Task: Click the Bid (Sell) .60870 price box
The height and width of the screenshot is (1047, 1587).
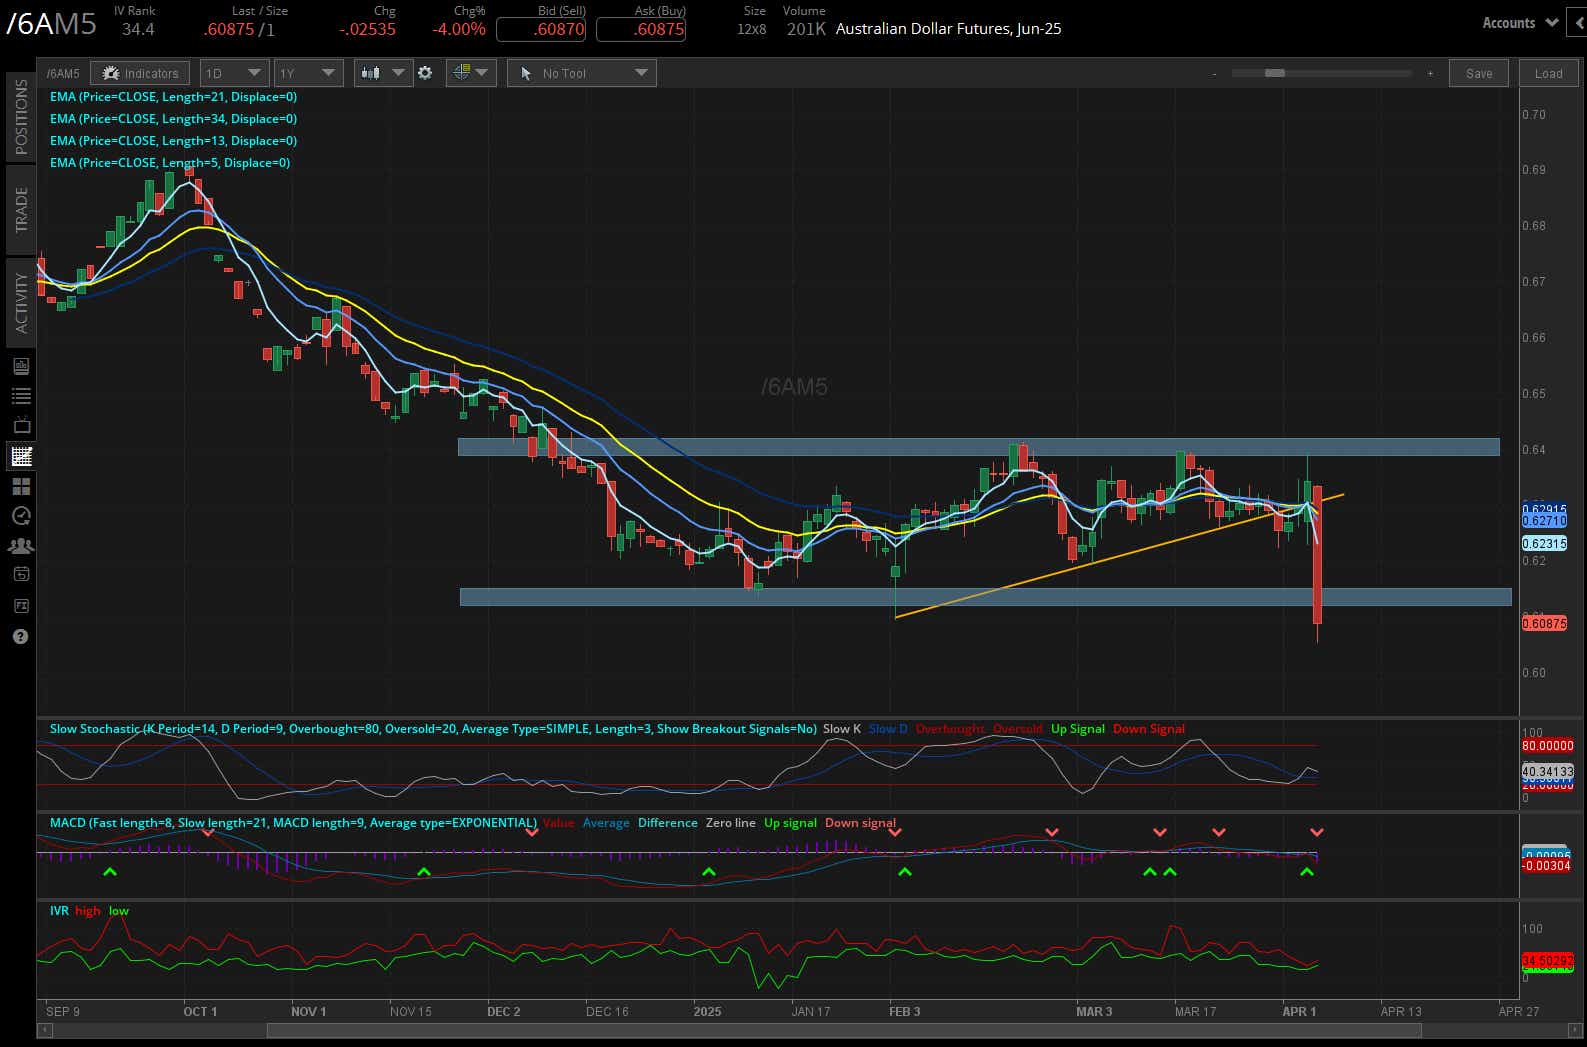Action: pos(541,29)
